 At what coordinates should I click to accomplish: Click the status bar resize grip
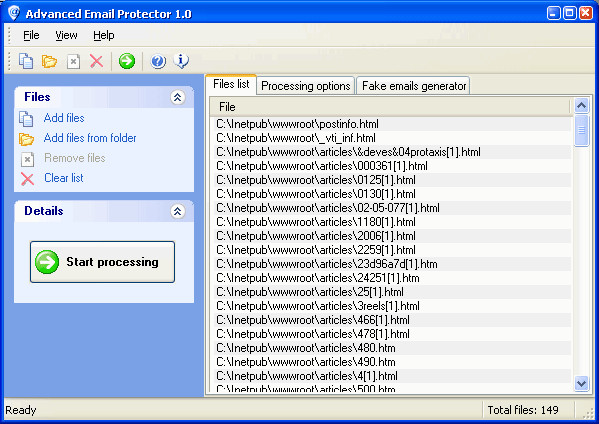(x=589, y=414)
